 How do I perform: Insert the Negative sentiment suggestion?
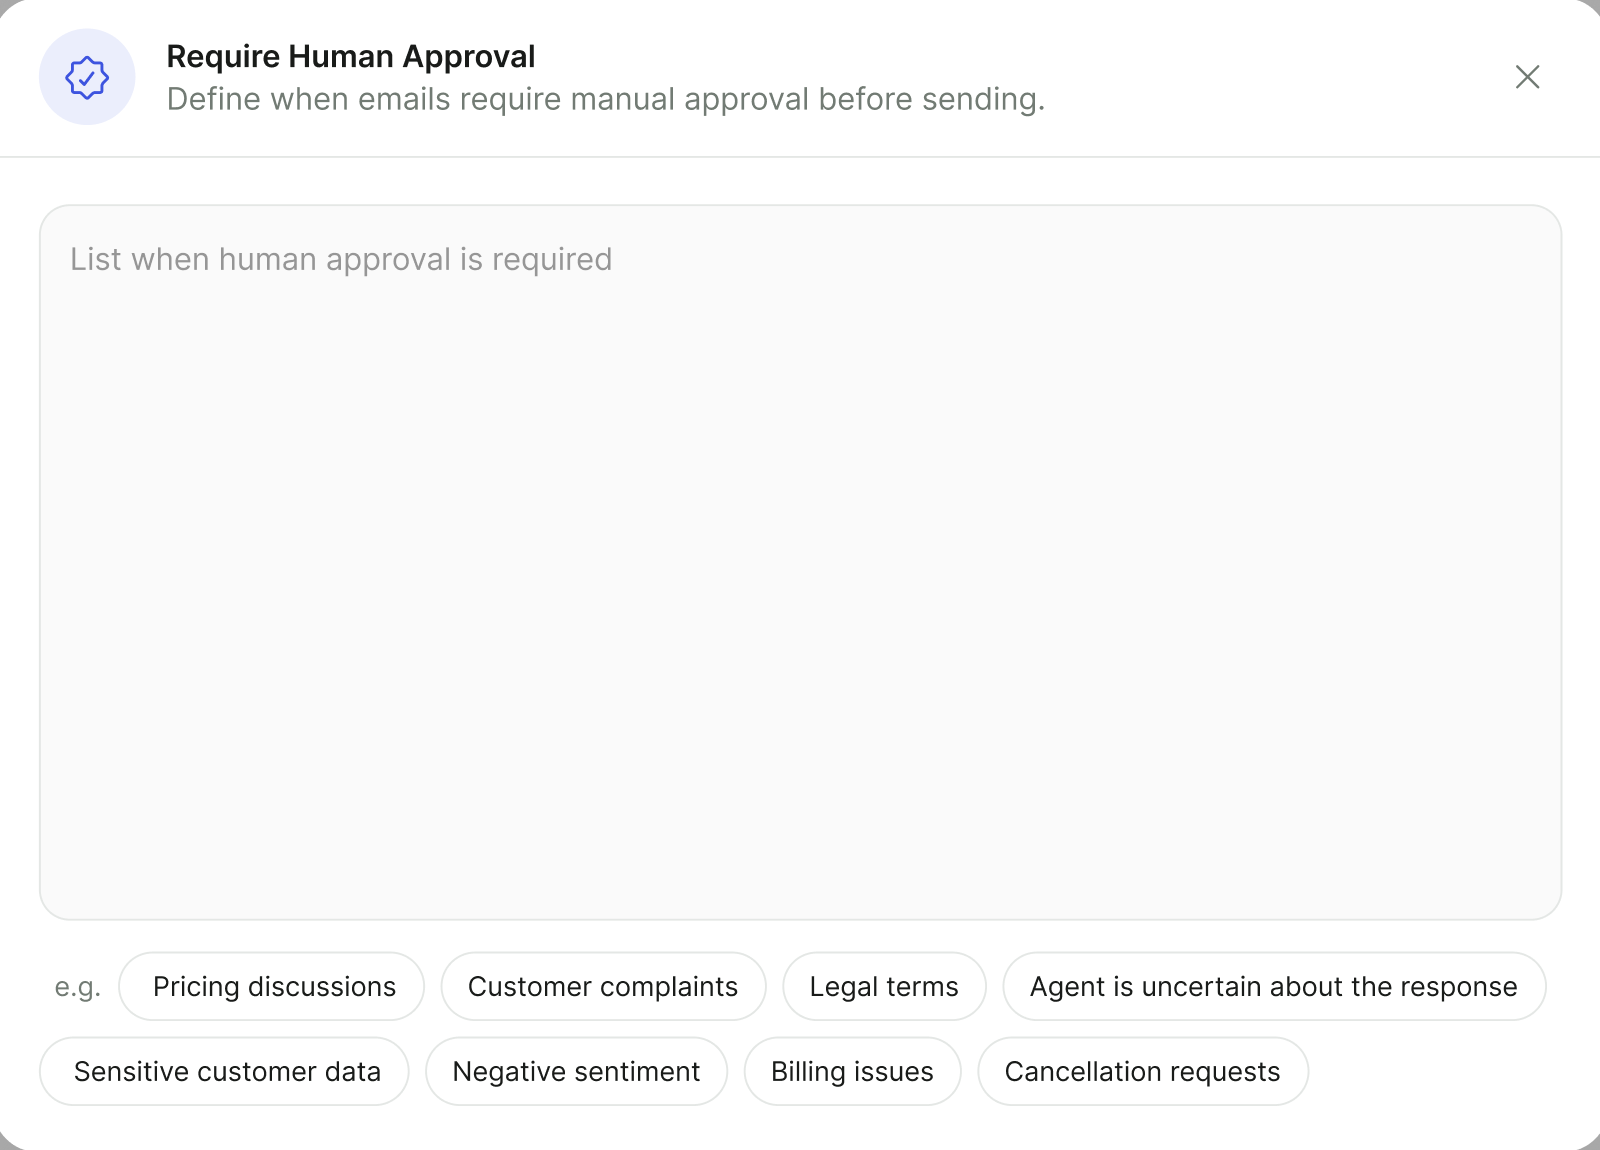click(x=576, y=1071)
